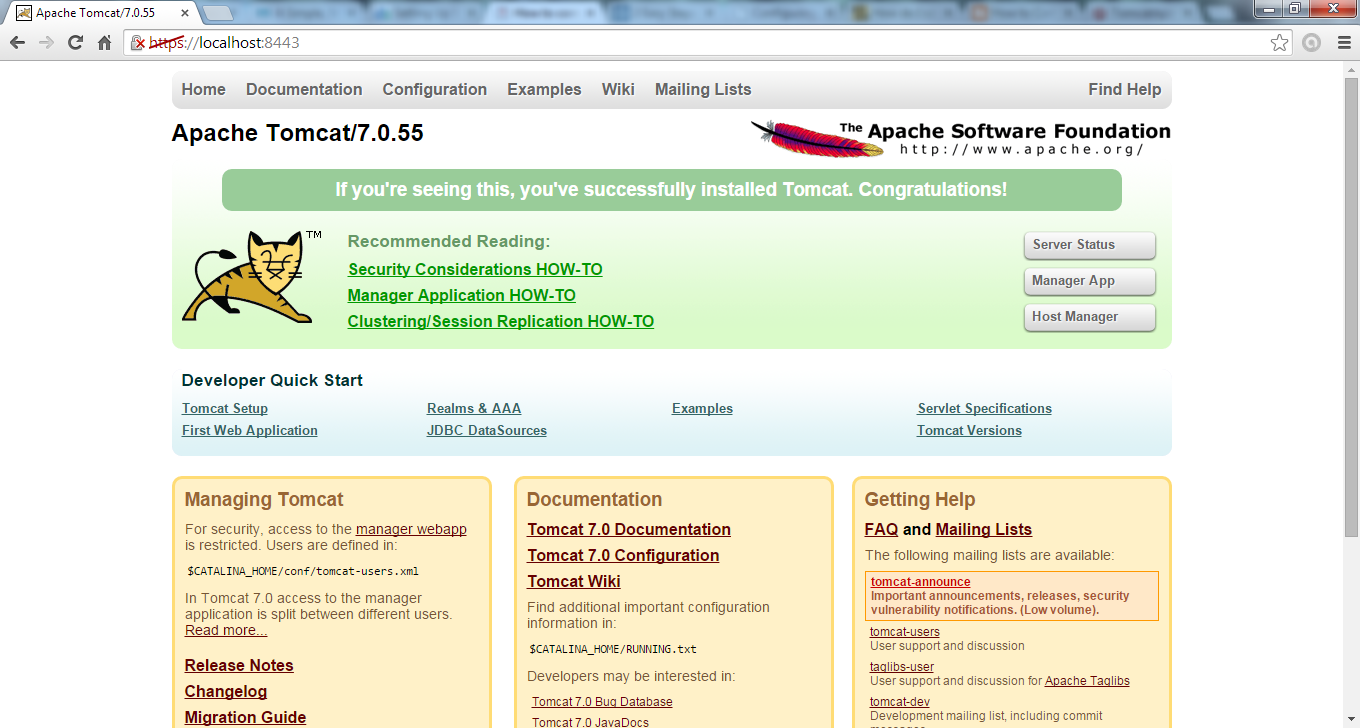Open Security Considerations HOW-TO link
1360x728 pixels.
click(475, 269)
